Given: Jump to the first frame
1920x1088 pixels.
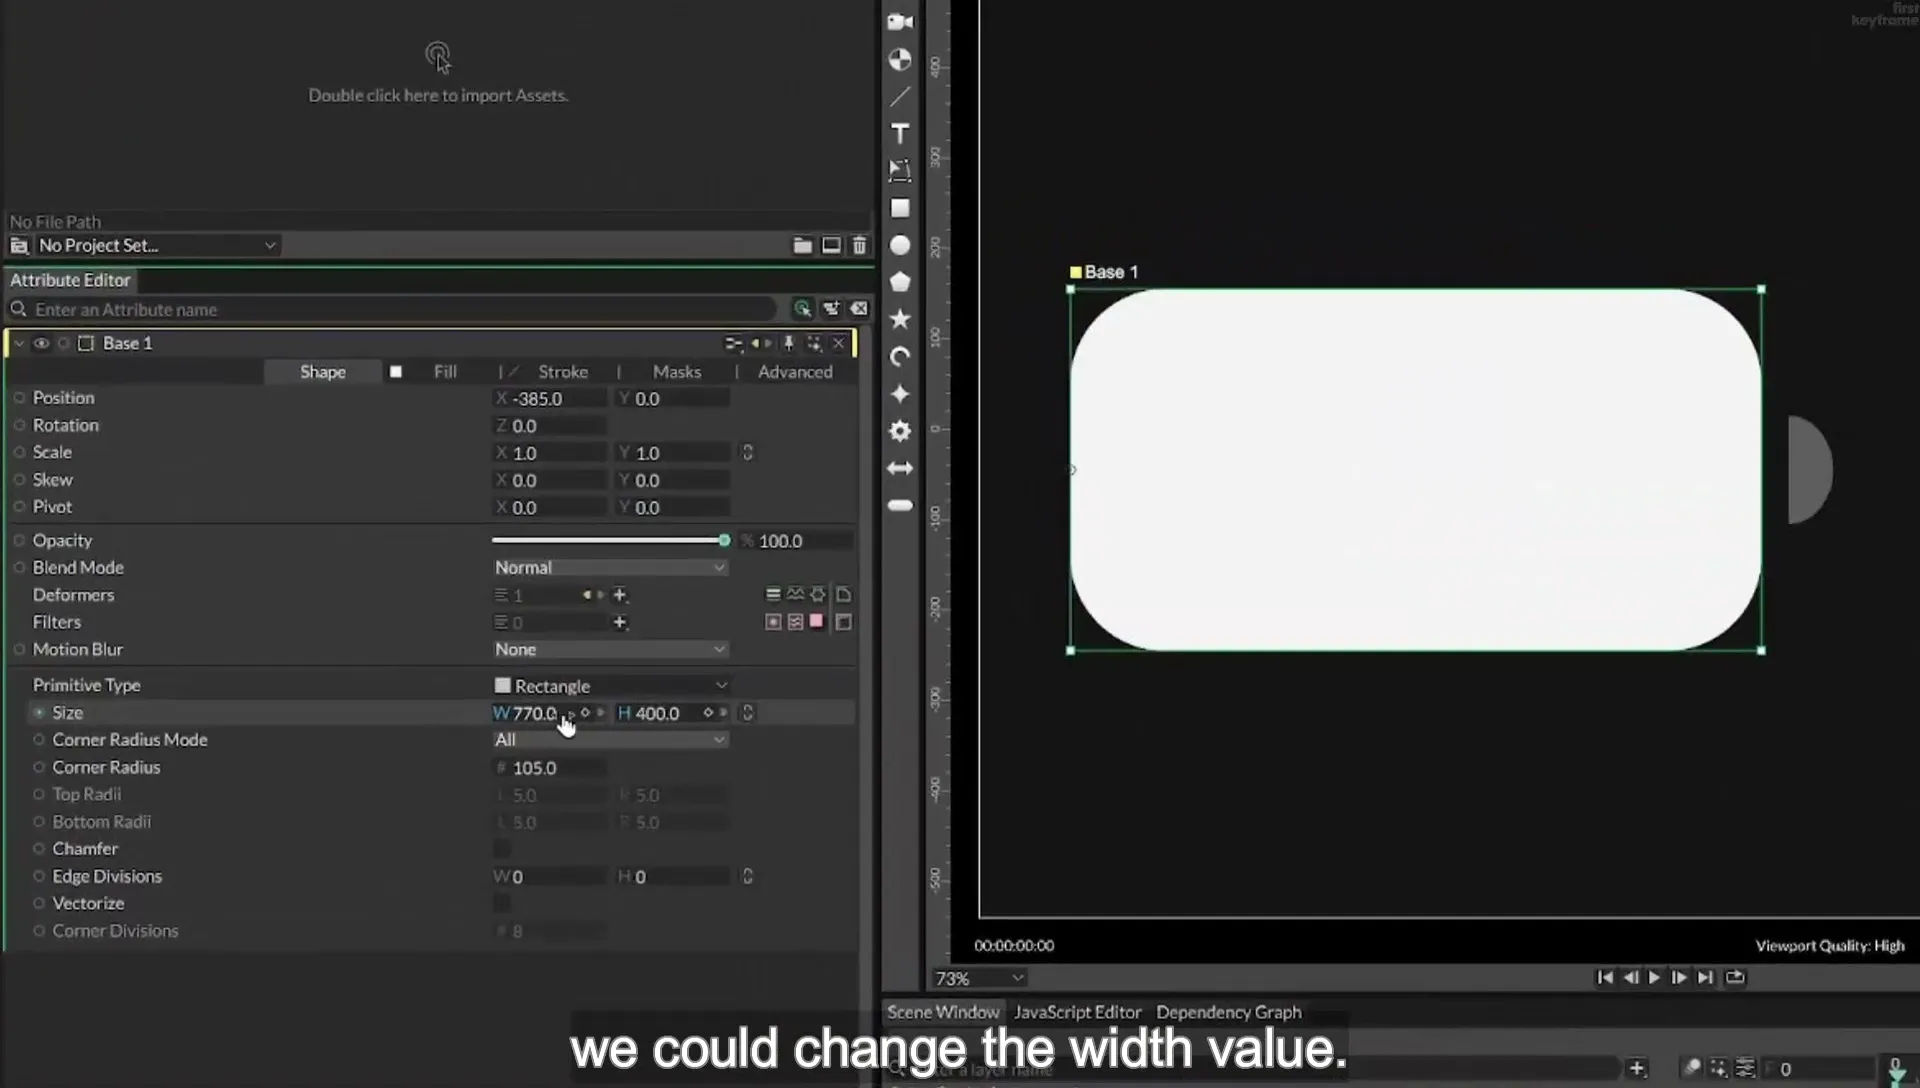Looking at the screenshot, I should coord(1605,977).
